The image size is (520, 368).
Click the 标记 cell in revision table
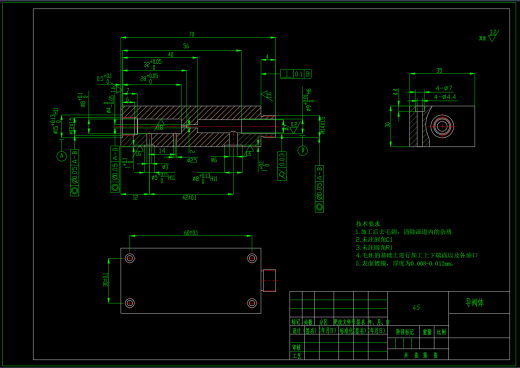tap(296, 322)
